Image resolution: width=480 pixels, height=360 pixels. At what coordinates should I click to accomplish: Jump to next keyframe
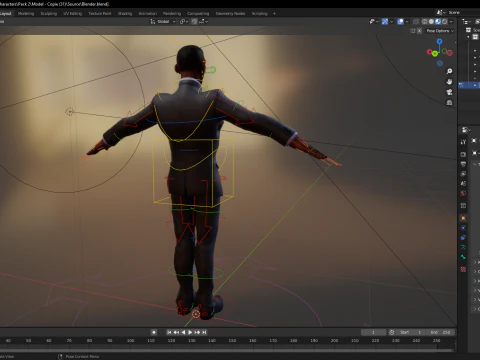(x=197, y=332)
